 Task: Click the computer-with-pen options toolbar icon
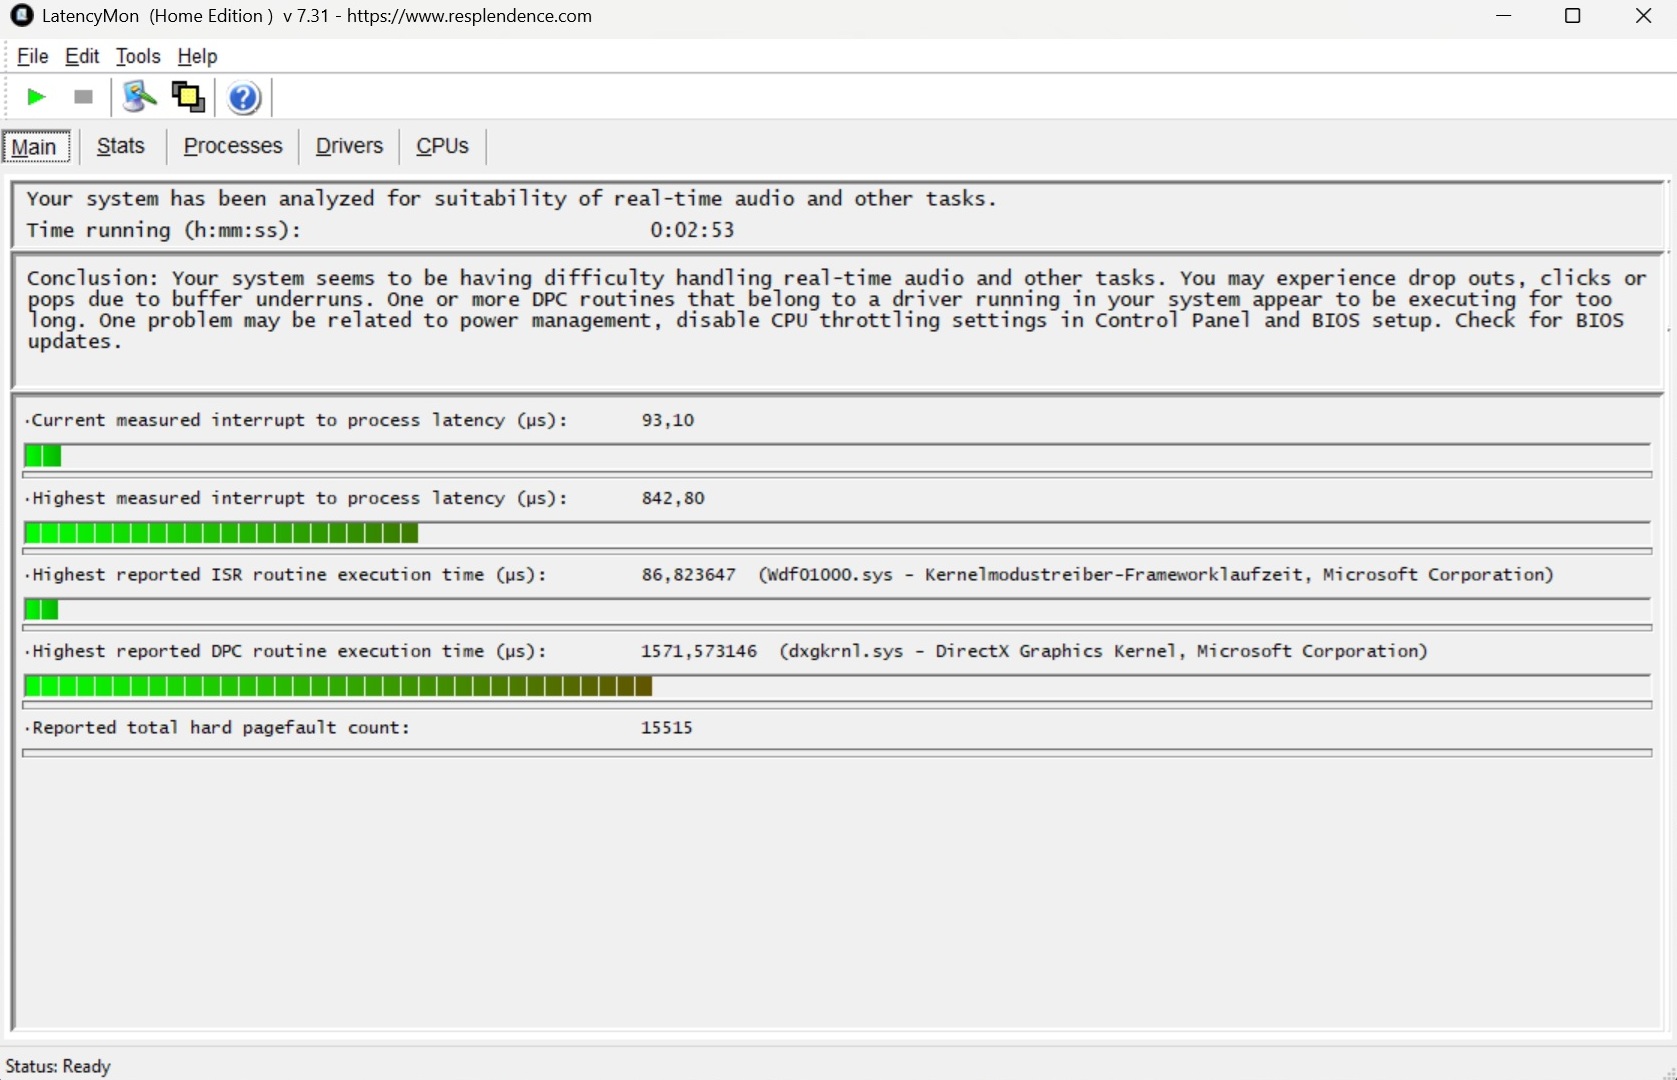coord(139,97)
